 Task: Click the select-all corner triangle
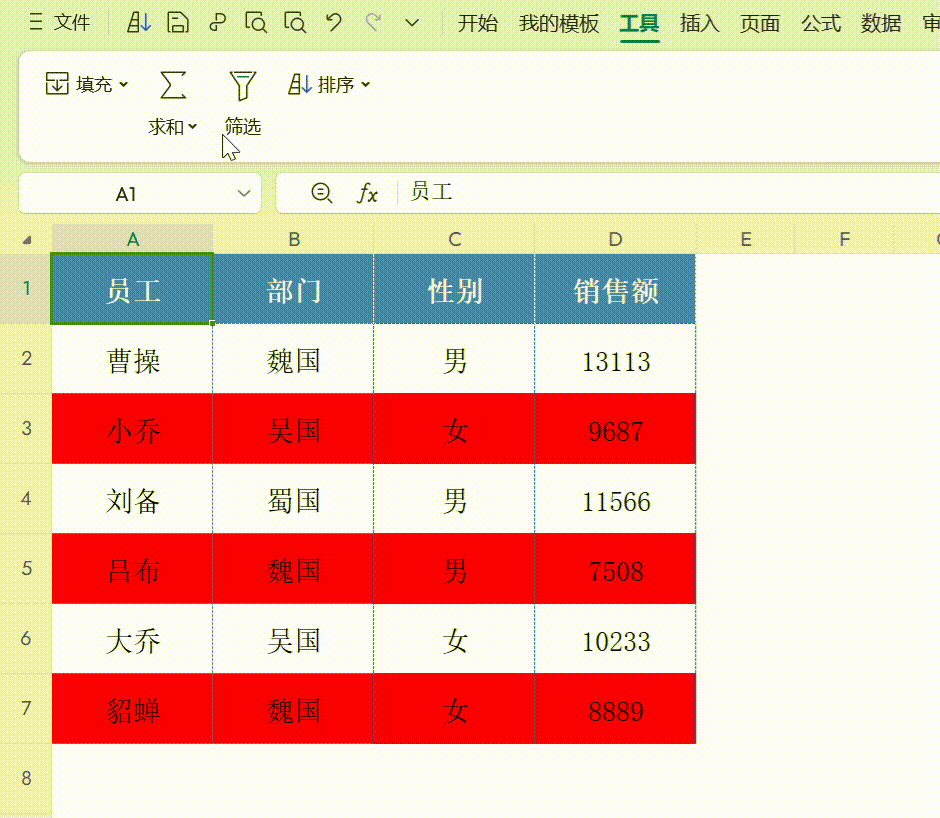[27, 240]
